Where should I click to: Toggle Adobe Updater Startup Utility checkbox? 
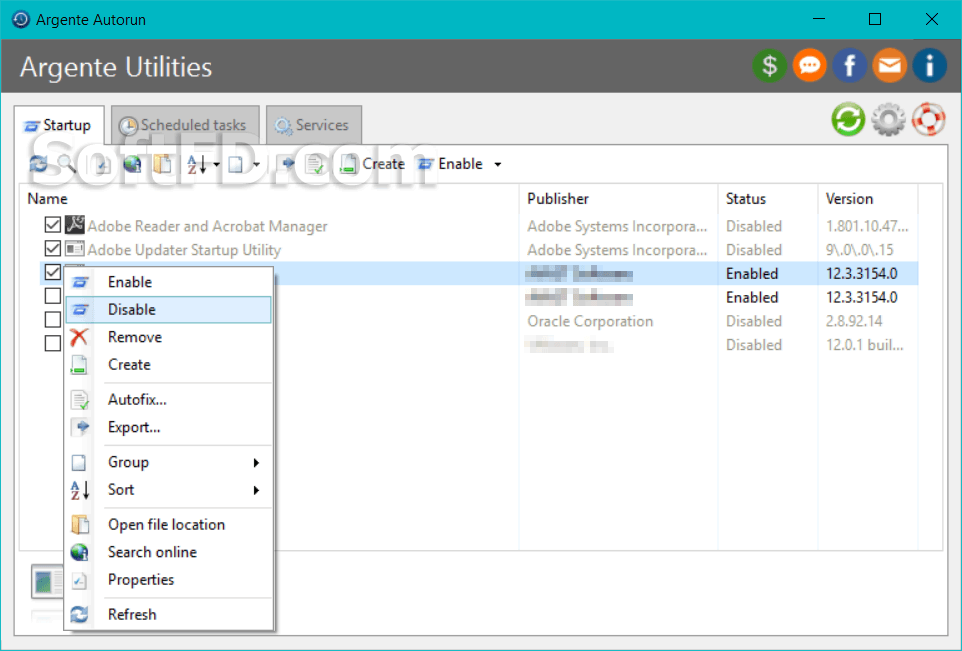[x=53, y=248]
